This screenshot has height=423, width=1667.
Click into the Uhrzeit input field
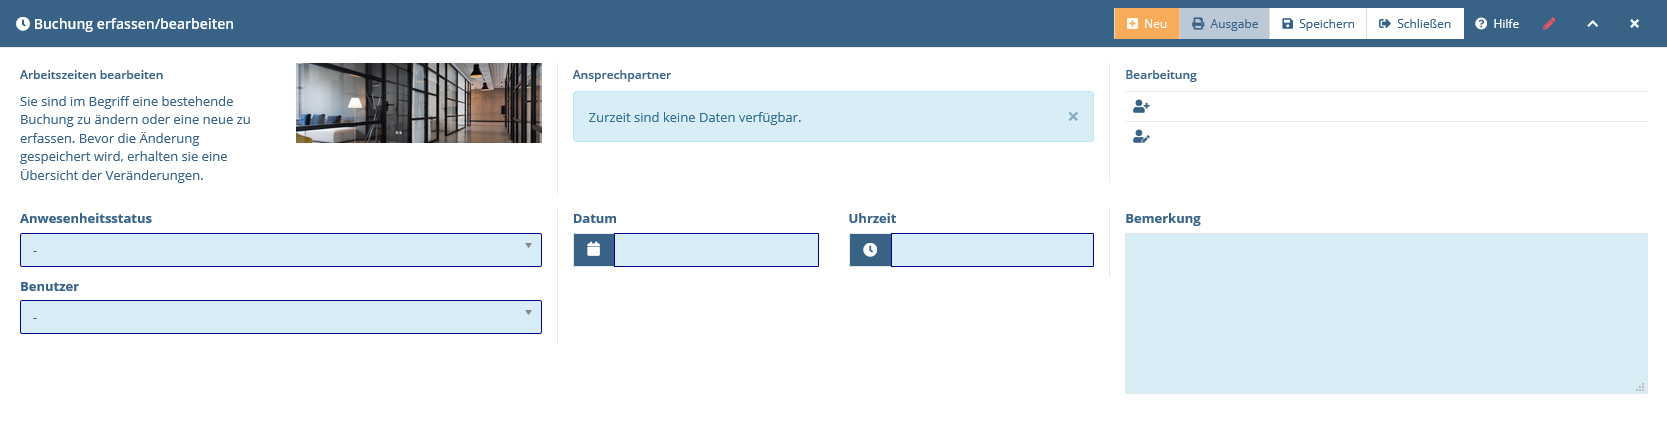tap(992, 250)
